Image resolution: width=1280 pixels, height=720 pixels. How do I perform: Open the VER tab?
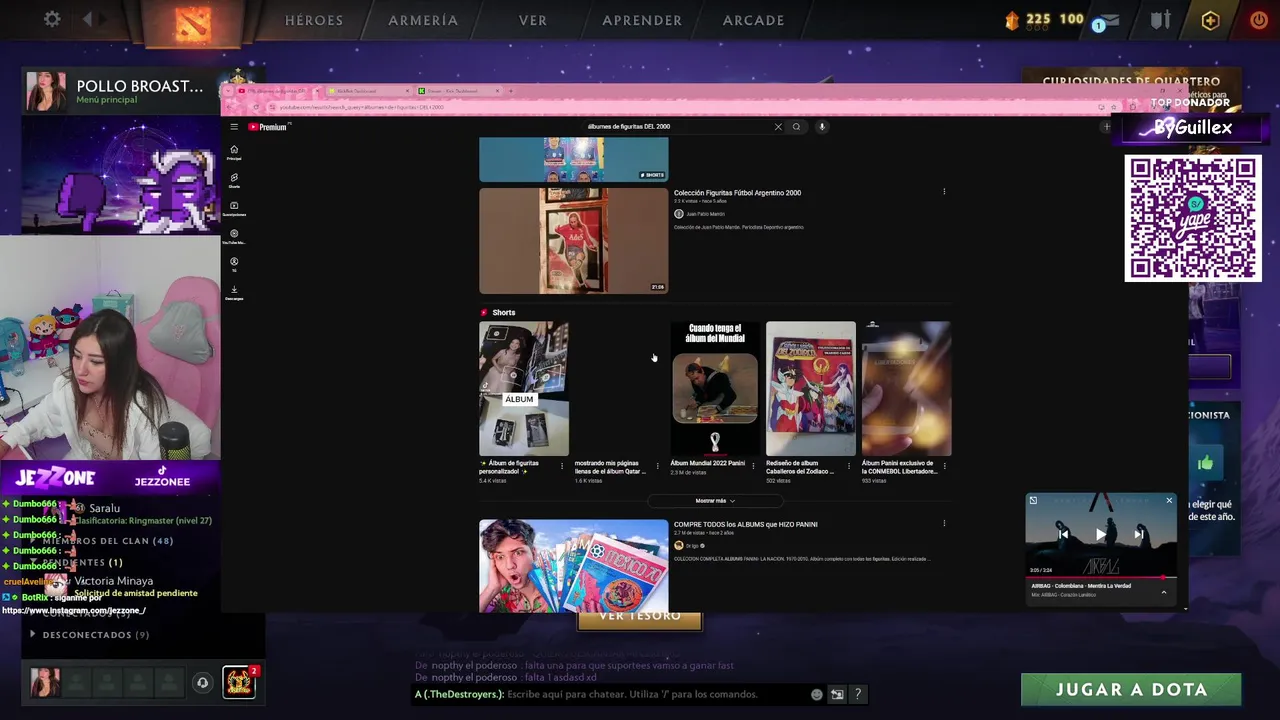pos(533,20)
